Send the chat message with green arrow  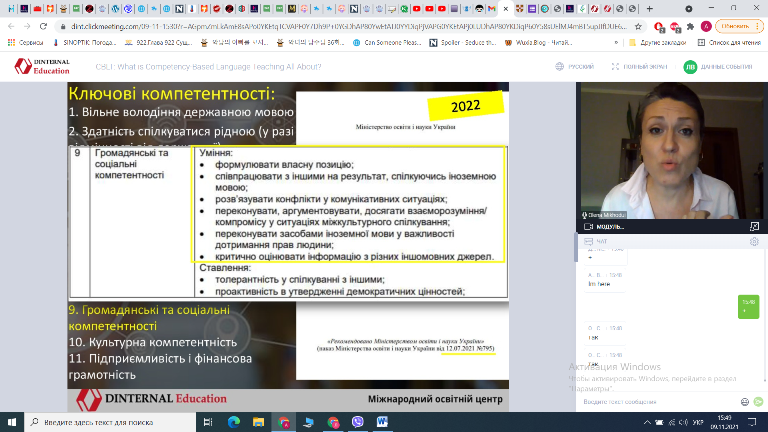click(758, 402)
